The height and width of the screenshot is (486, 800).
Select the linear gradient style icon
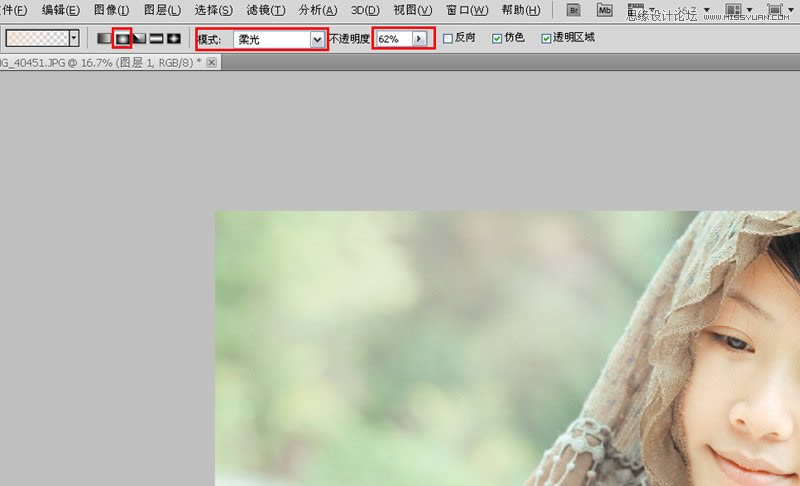pyautogui.click(x=104, y=38)
